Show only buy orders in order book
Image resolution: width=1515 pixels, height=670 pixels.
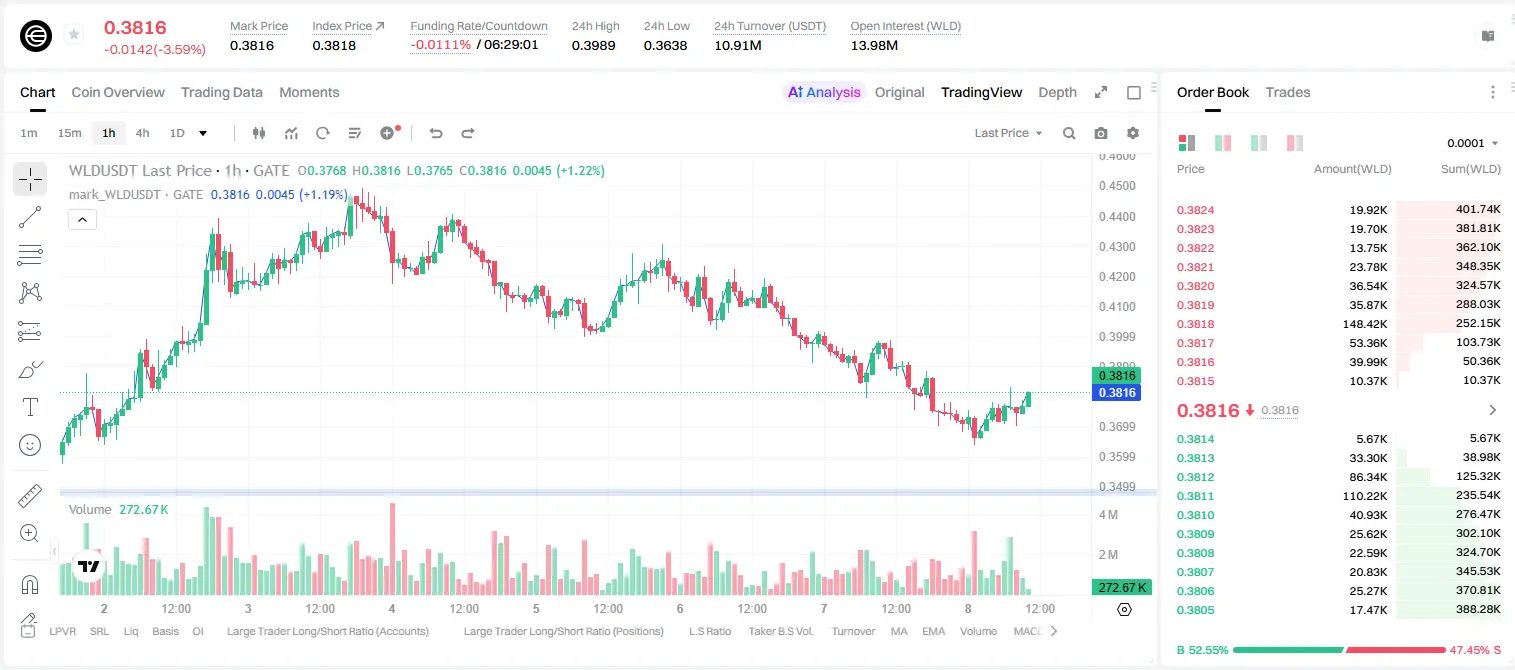pos(1259,143)
